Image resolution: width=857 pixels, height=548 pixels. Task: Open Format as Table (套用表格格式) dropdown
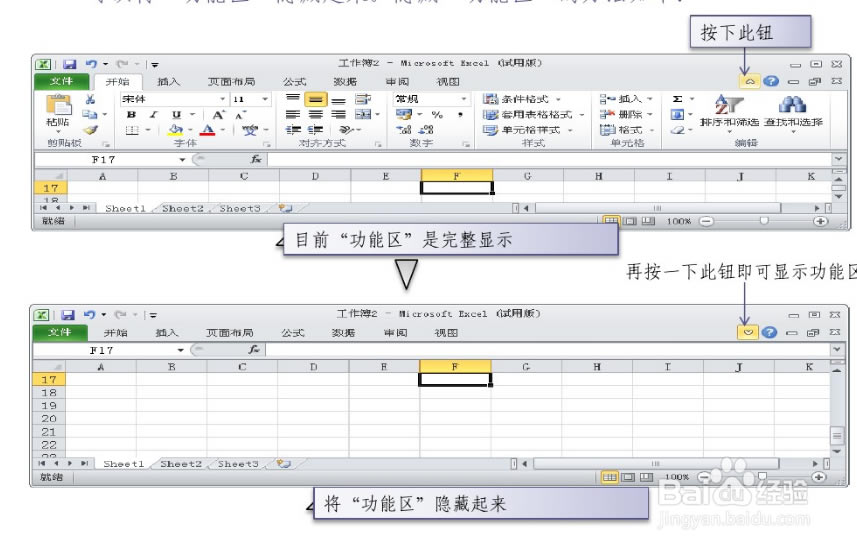533,114
